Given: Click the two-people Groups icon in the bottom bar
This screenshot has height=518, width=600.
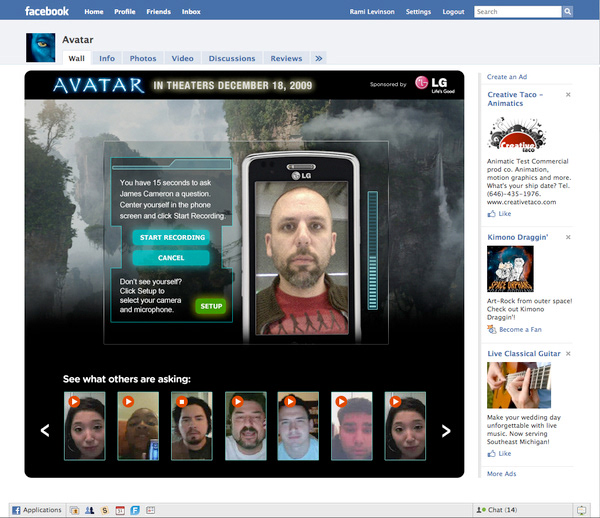Looking at the screenshot, I should tap(90, 510).
